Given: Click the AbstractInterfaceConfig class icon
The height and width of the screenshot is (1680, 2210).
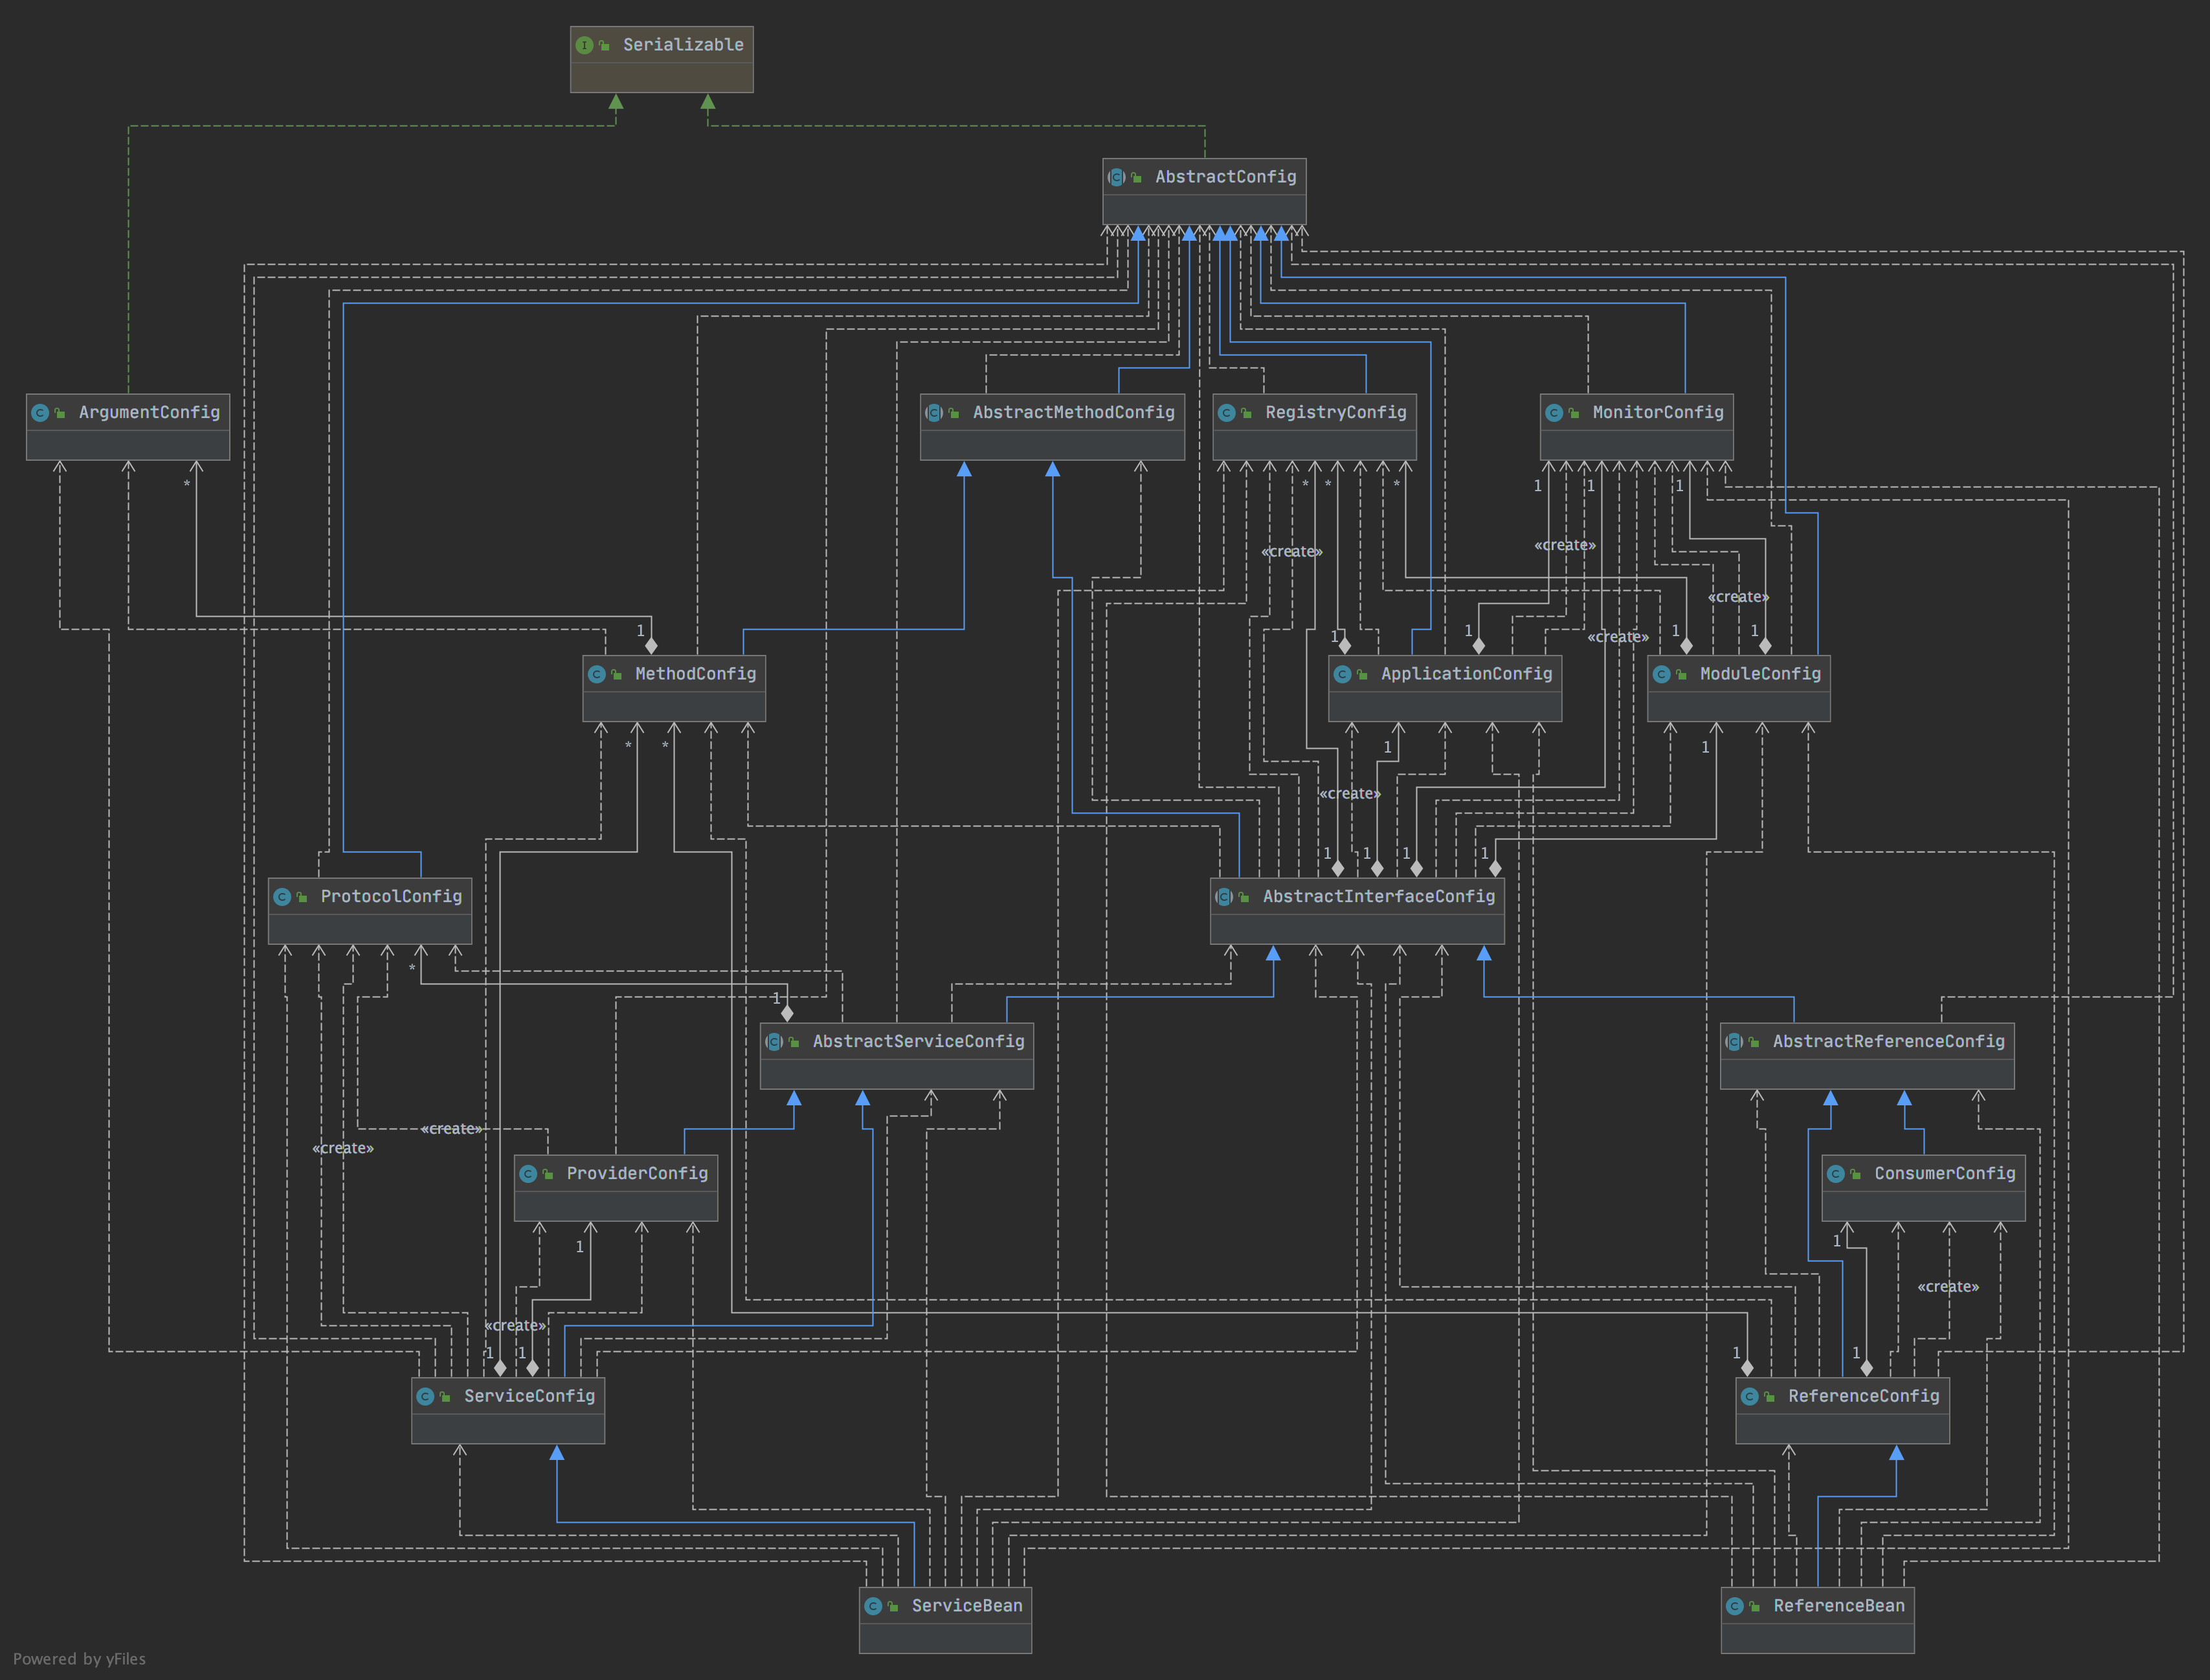Looking at the screenshot, I should [1224, 897].
